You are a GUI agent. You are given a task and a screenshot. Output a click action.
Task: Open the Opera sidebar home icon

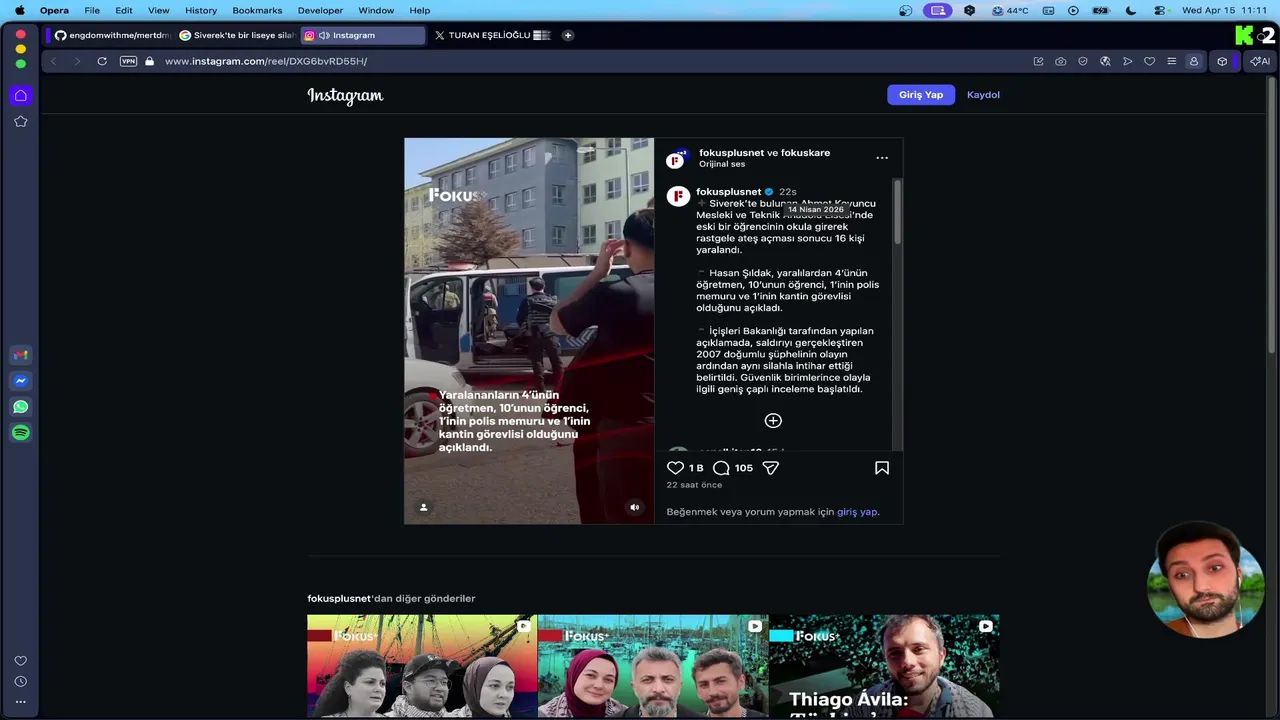[20, 95]
